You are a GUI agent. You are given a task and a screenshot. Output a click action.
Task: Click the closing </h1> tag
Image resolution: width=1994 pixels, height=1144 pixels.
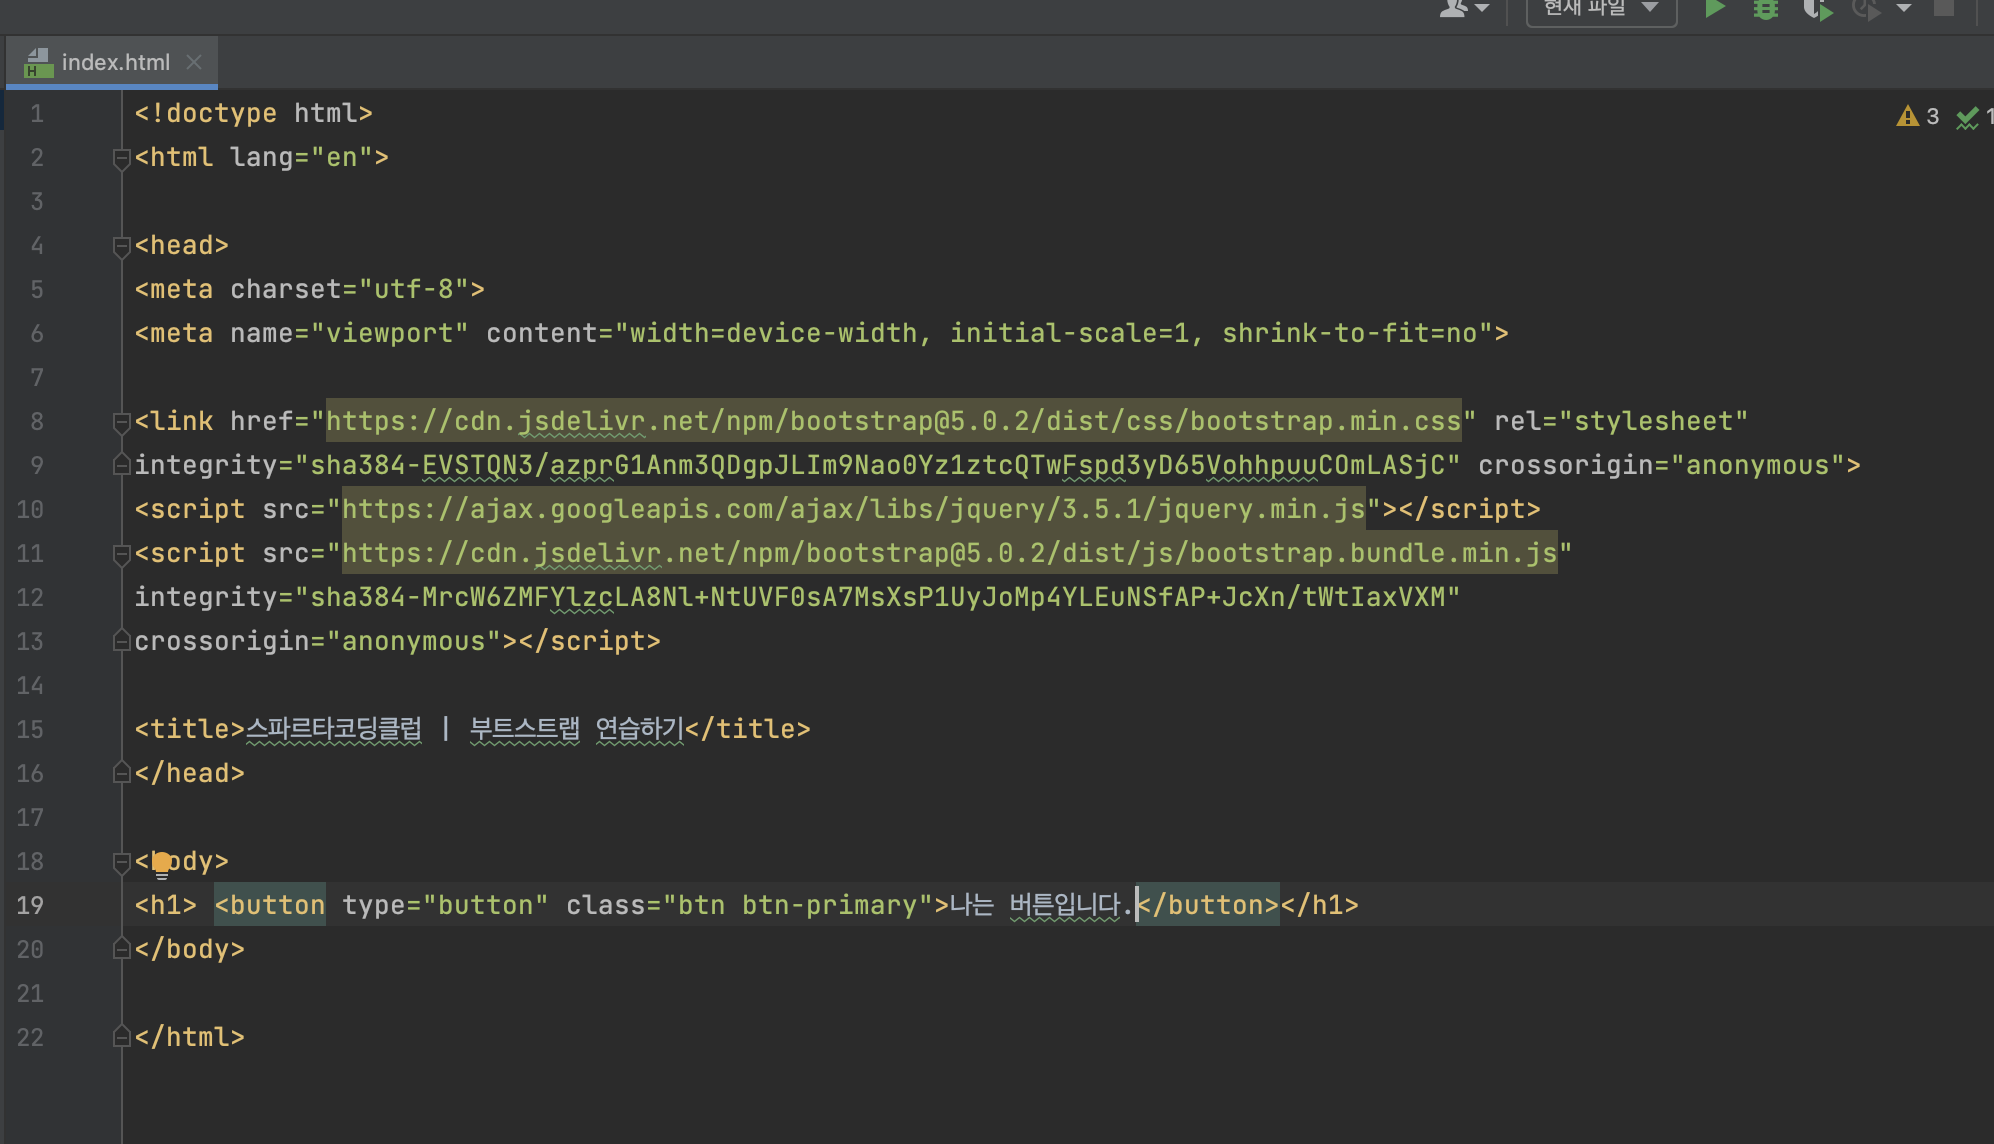coord(1320,905)
